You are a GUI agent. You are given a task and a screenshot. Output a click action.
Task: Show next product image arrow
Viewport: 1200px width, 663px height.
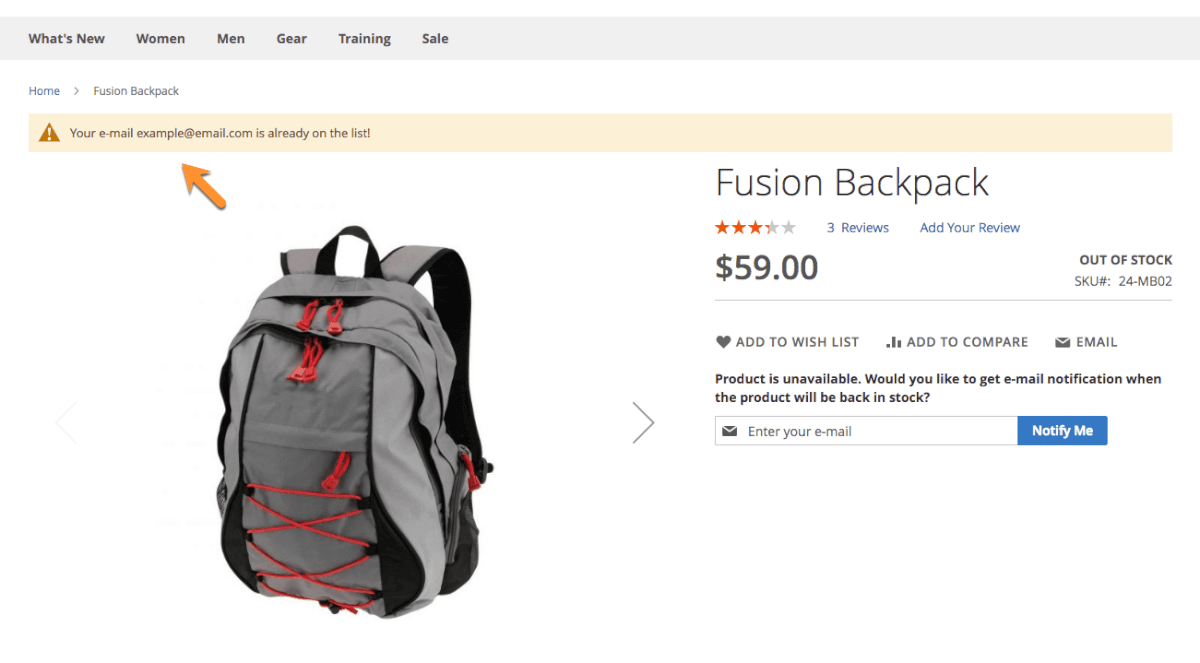[x=643, y=422]
